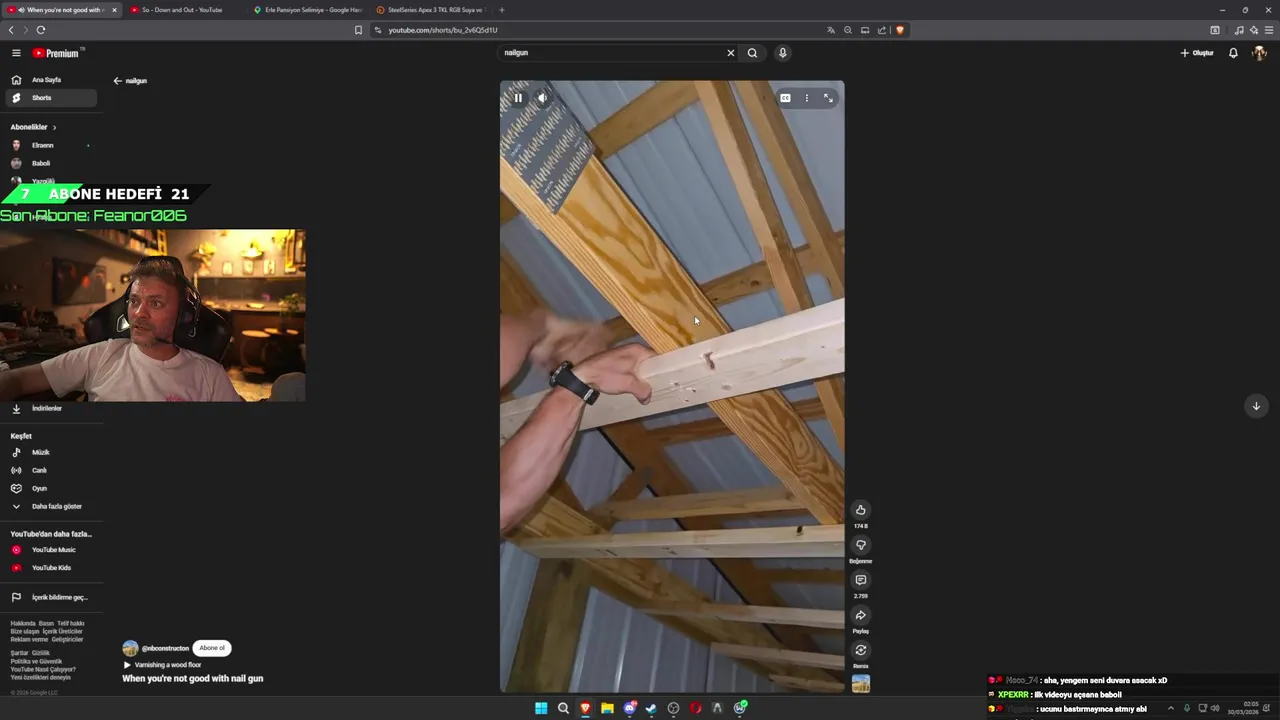Switch to So - Down and Out tab
Viewport: 1280px width, 720px height.
pos(183,10)
